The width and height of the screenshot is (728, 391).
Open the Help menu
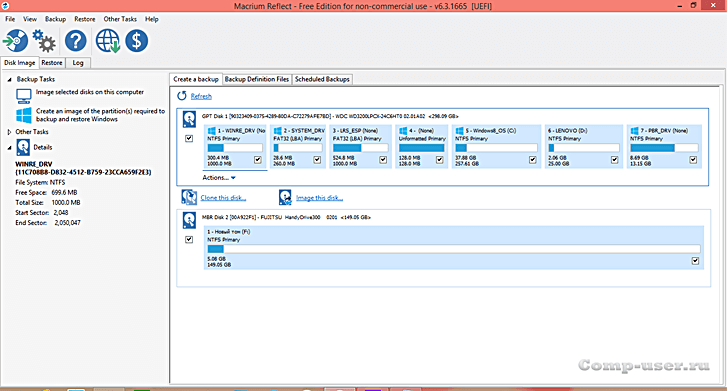coord(151,19)
